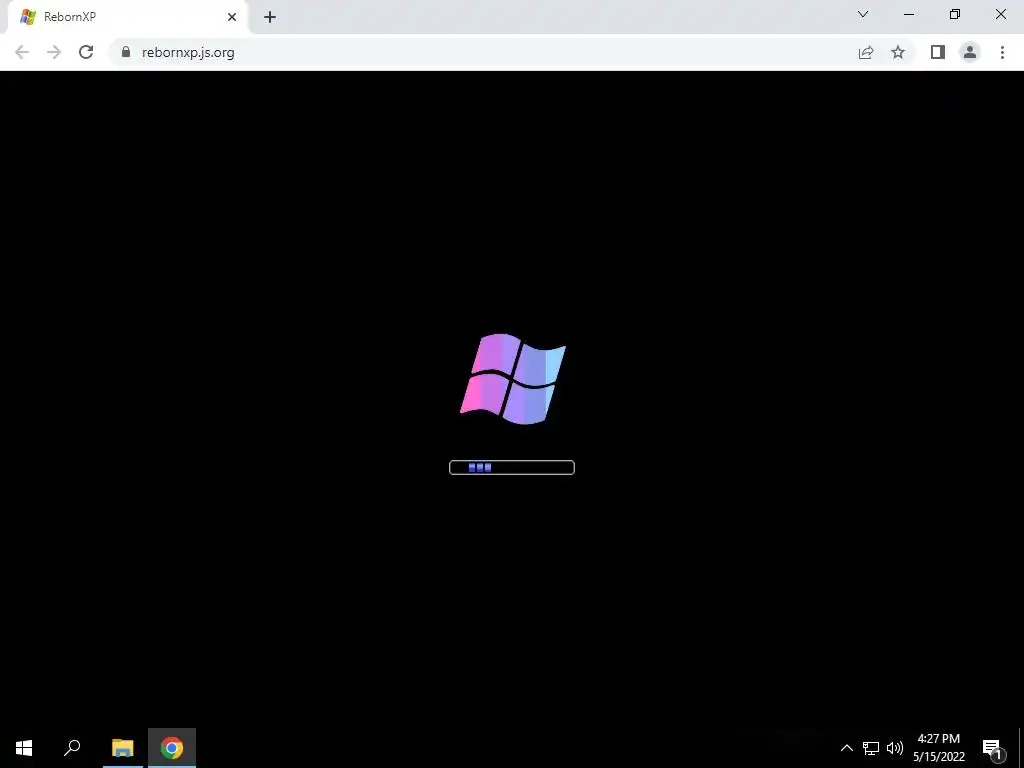Open network status tray icon
Screen dimensions: 1024x768
point(871,748)
